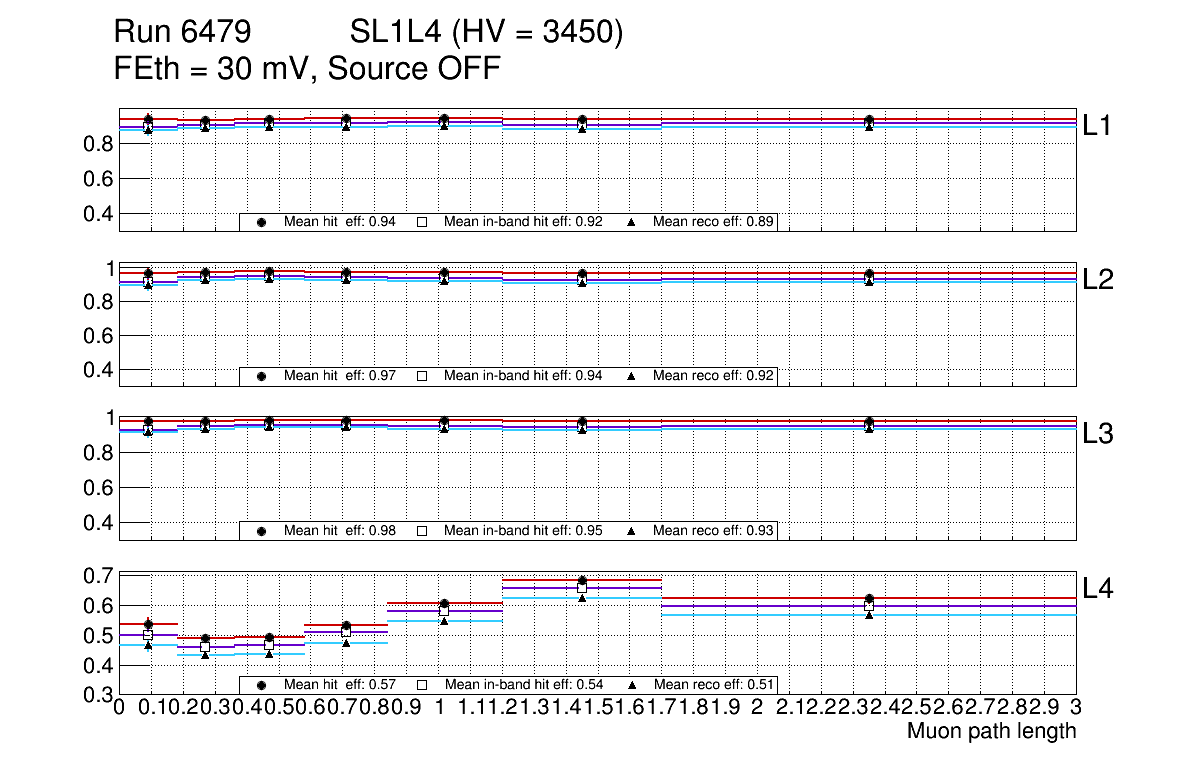Click the open square marker in L4 legend
This screenshot has height=772, width=1196.
click(422, 685)
